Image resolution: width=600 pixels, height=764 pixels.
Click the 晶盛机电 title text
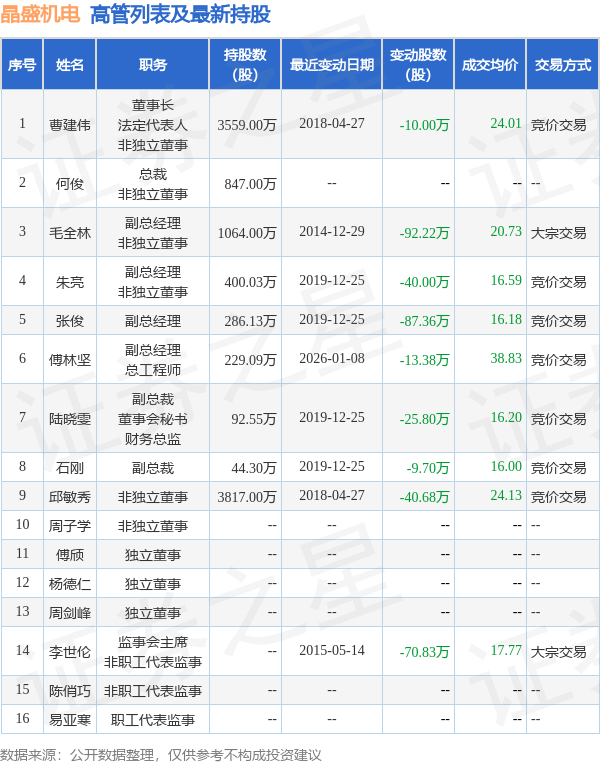[40, 14]
